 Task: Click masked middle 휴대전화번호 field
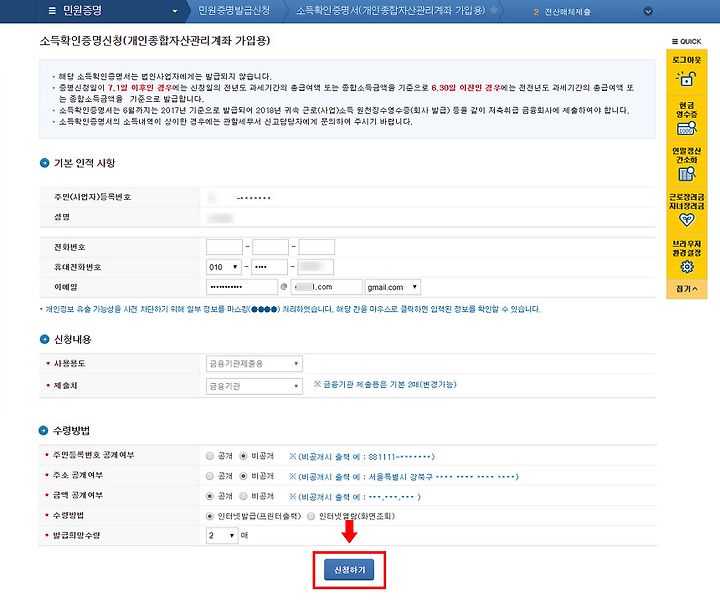[x=270, y=267]
